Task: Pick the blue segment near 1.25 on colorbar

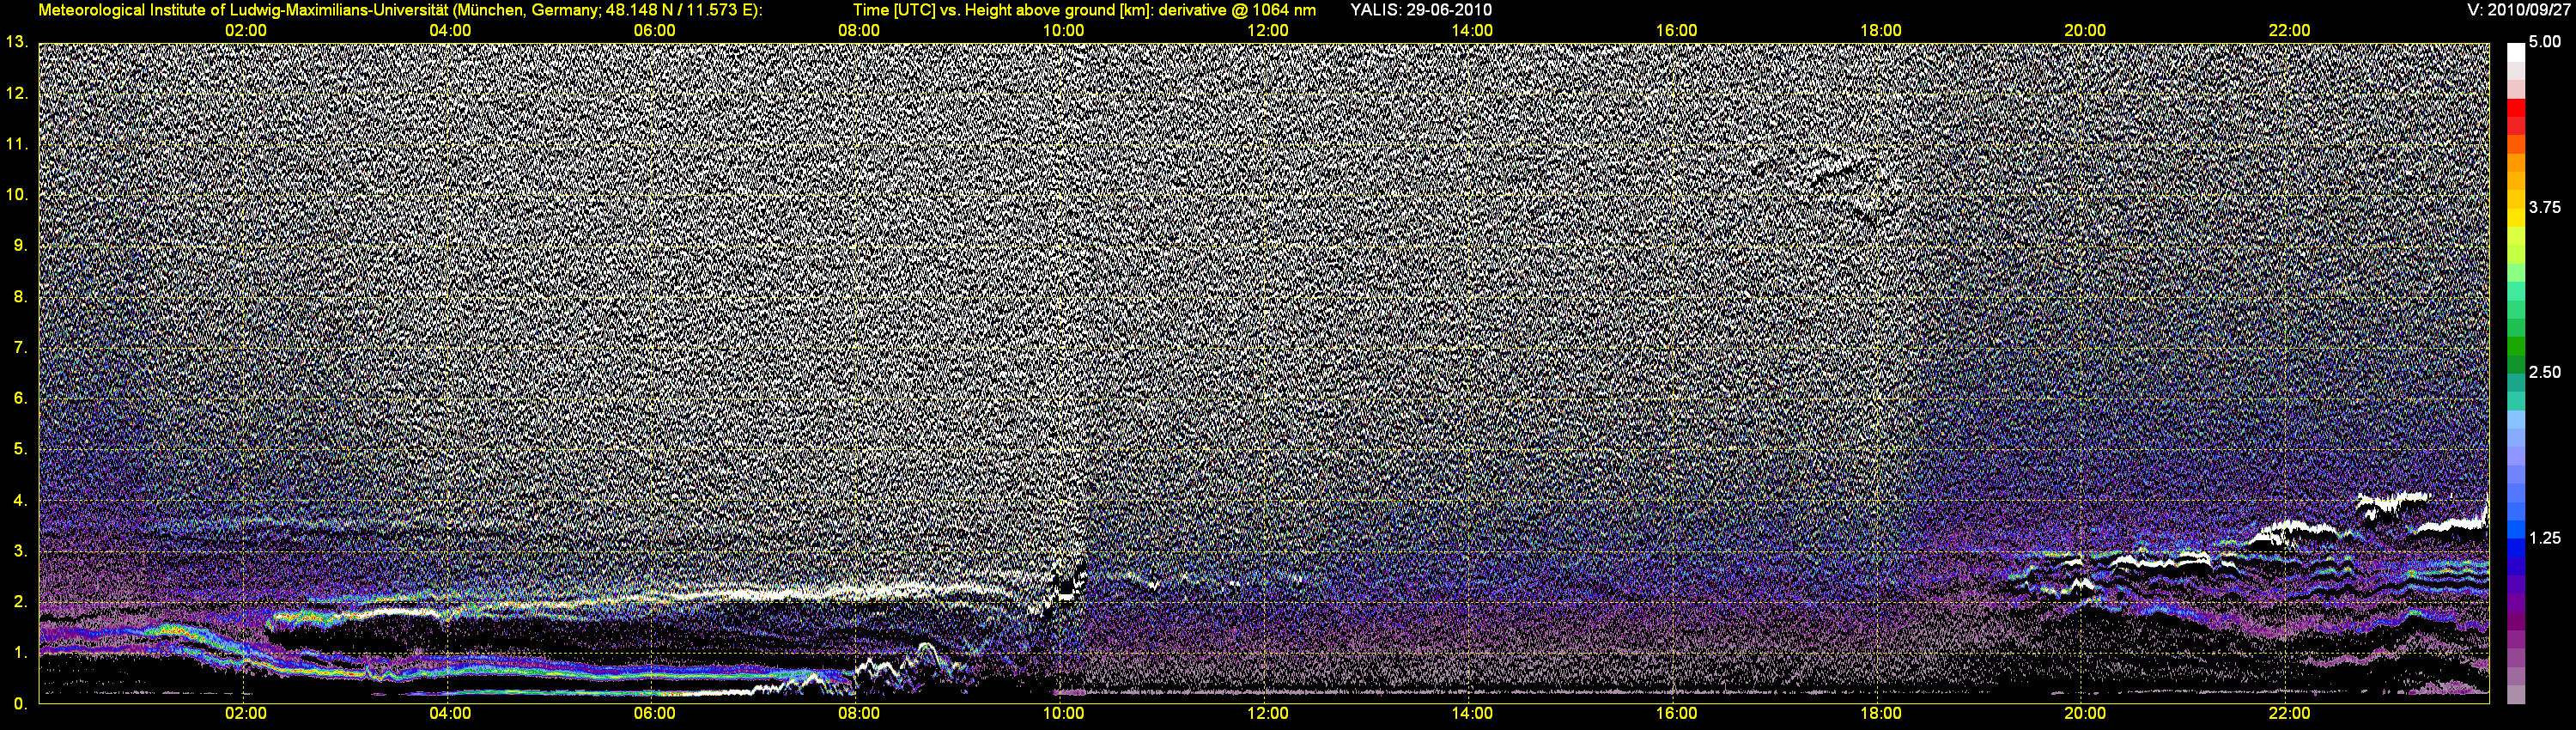Action: pos(2515,548)
